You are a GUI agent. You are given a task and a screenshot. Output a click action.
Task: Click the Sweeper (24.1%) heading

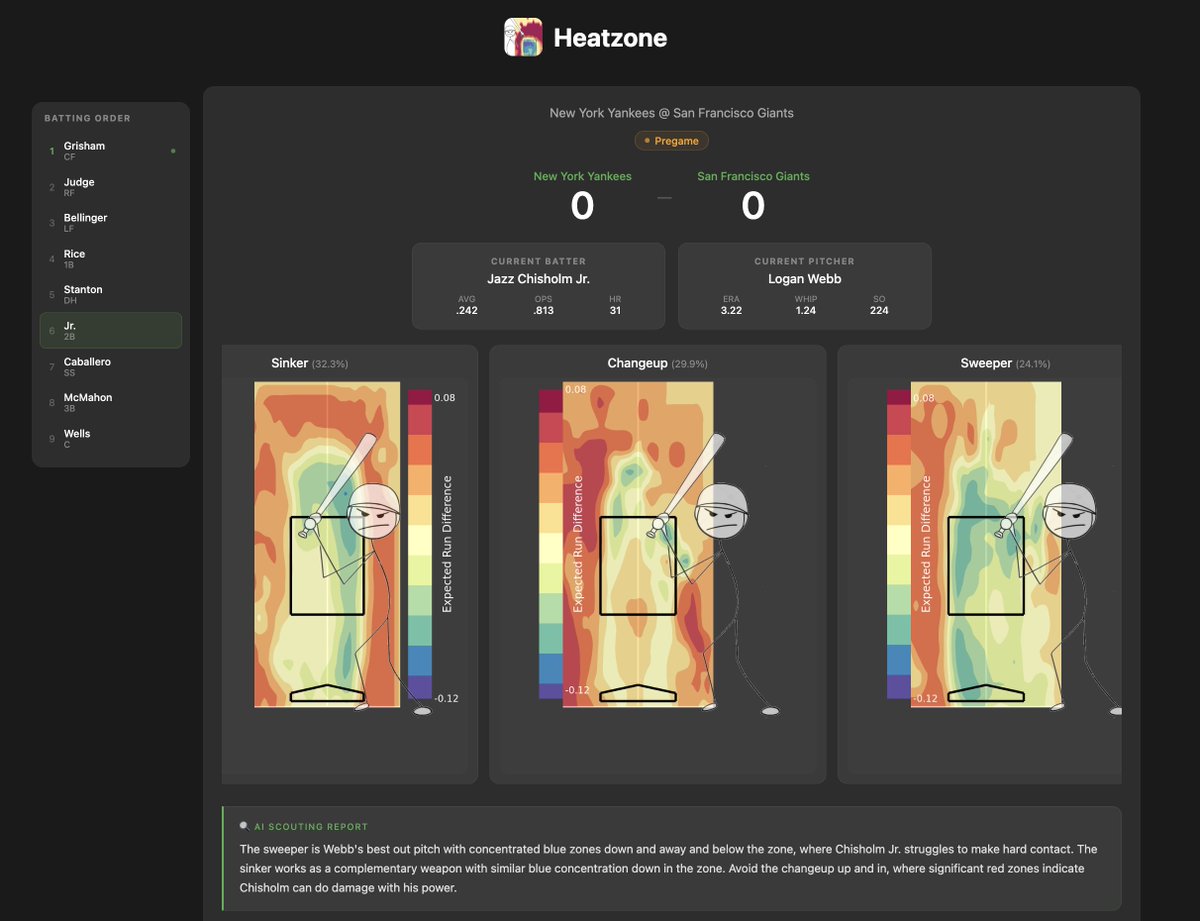1005,363
